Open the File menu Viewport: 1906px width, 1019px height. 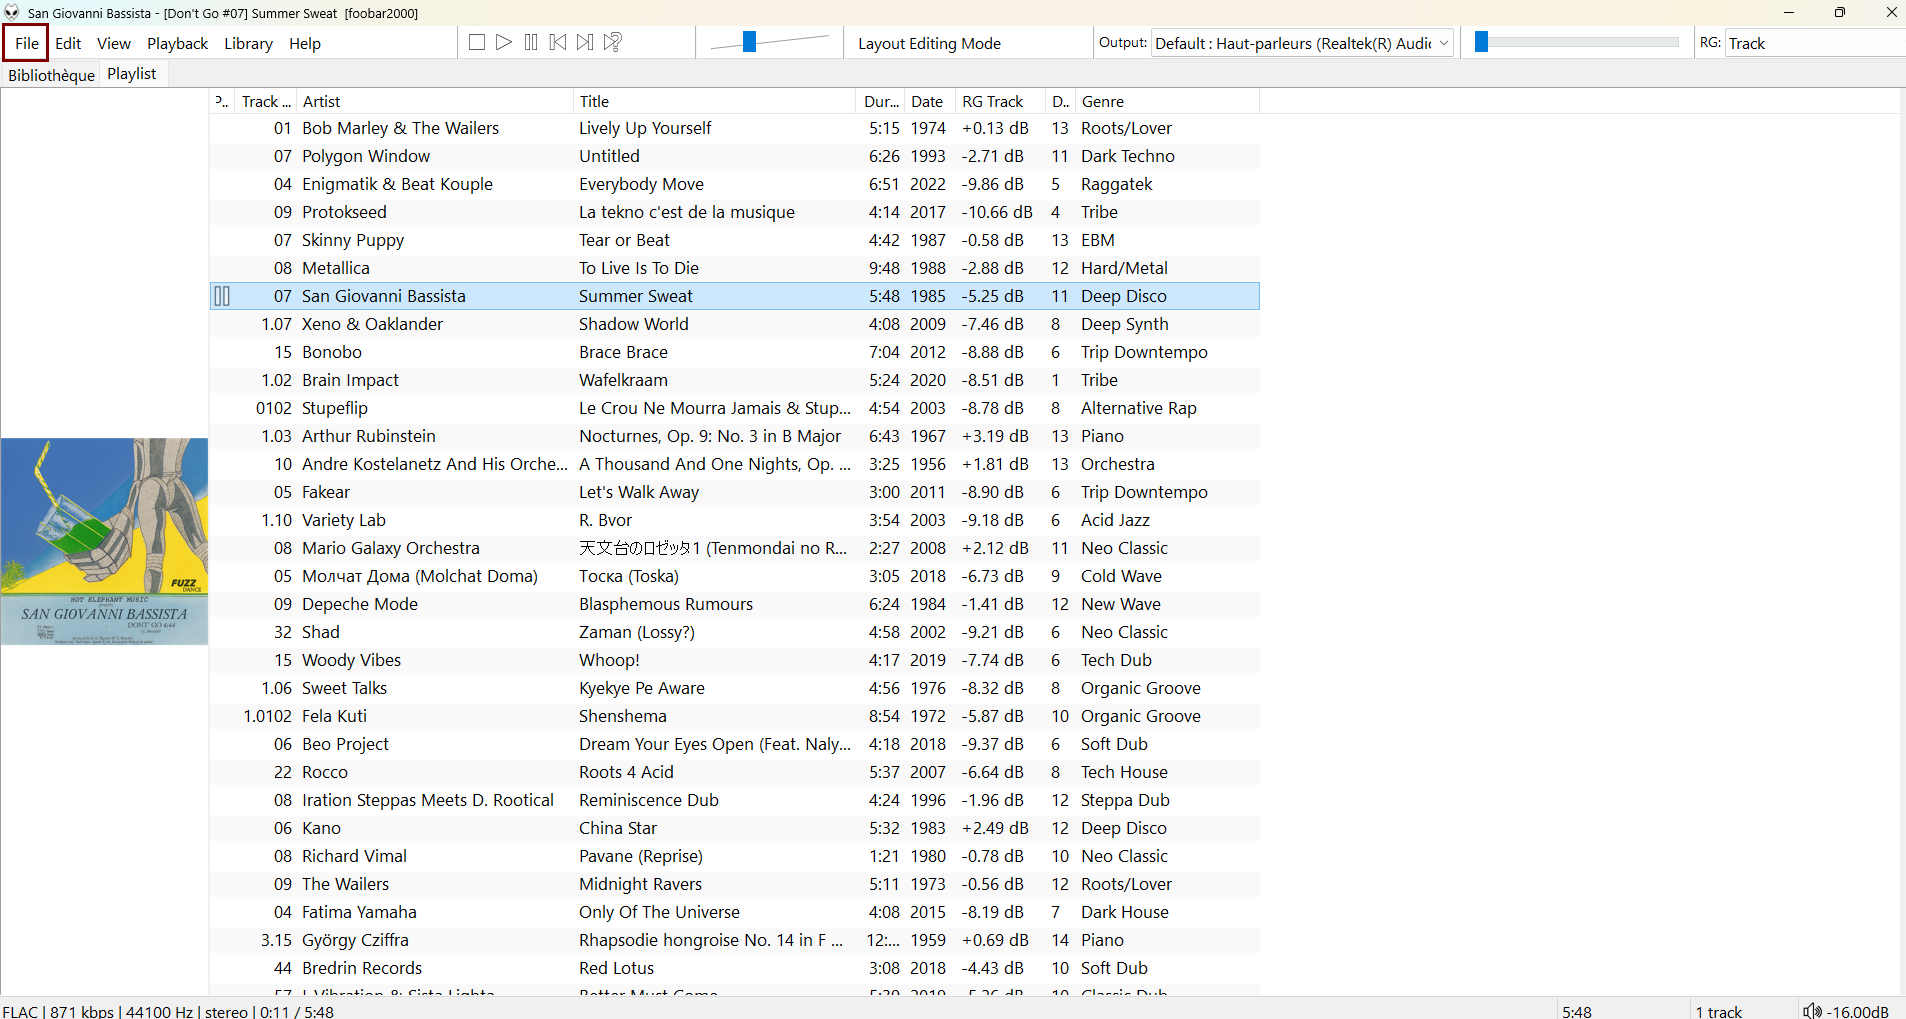click(x=27, y=43)
